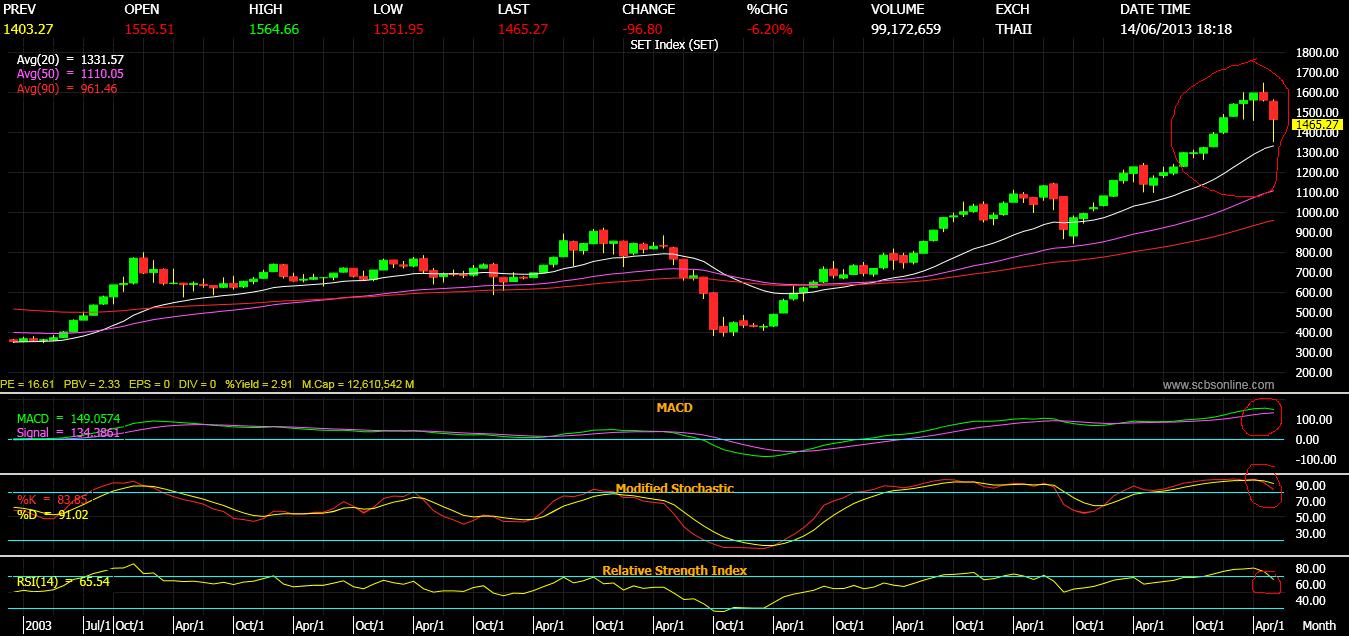Select the Avg(90) = 961.46 legend
Screen dimensions: 1349x636
point(67,89)
